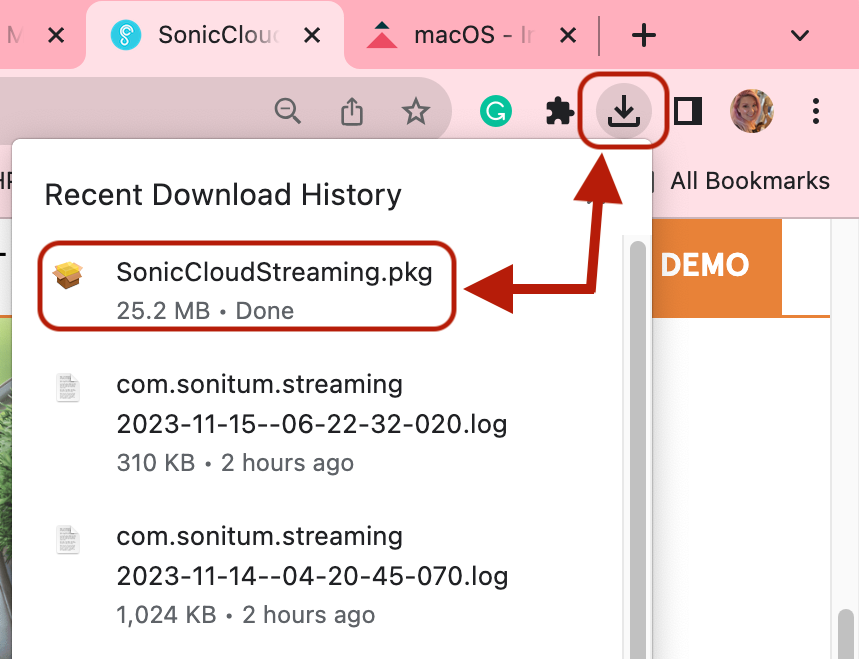Bookmark this page with the star icon
859x659 pixels.
416,111
